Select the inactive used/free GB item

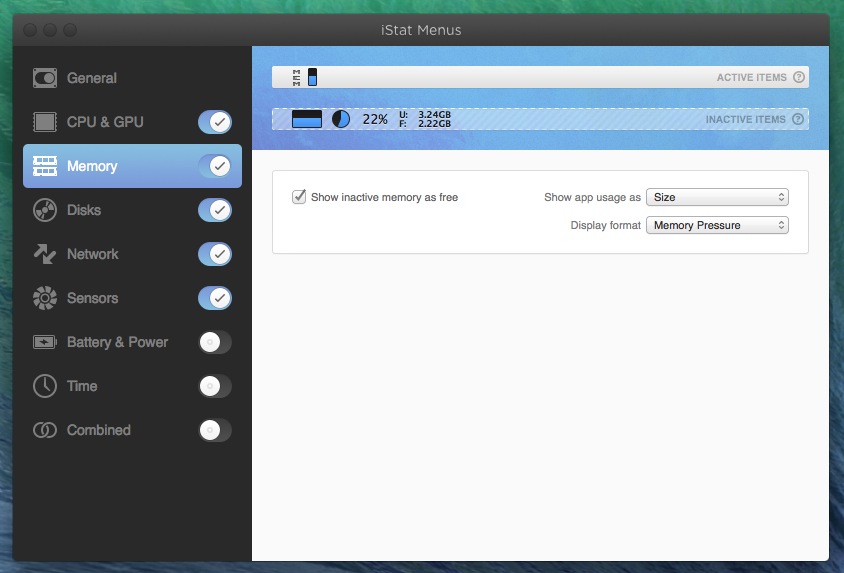(x=425, y=119)
